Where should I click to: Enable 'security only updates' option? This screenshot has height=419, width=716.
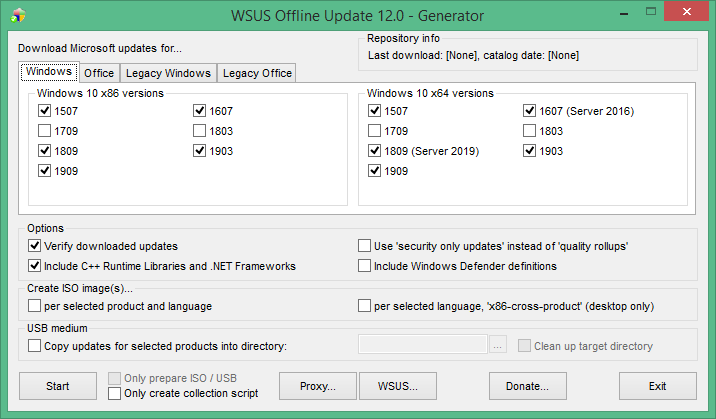[x=364, y=246]
